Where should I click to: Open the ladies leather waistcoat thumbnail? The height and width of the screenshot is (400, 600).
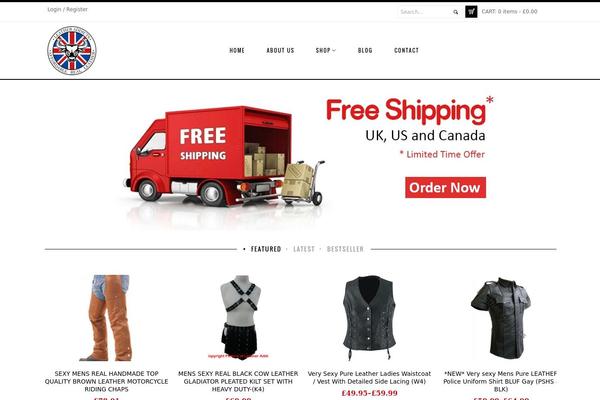pos(369,318)
